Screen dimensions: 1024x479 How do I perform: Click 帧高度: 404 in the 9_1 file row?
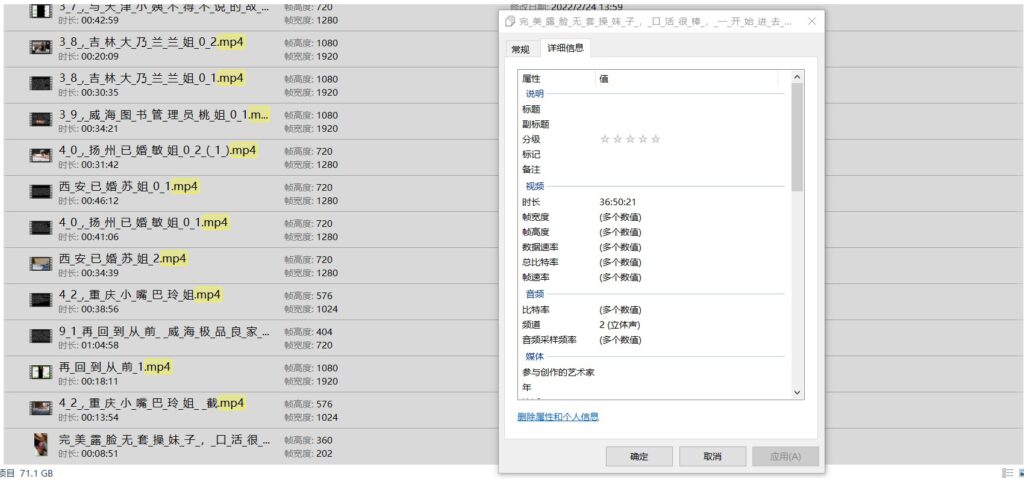[308, 332]
